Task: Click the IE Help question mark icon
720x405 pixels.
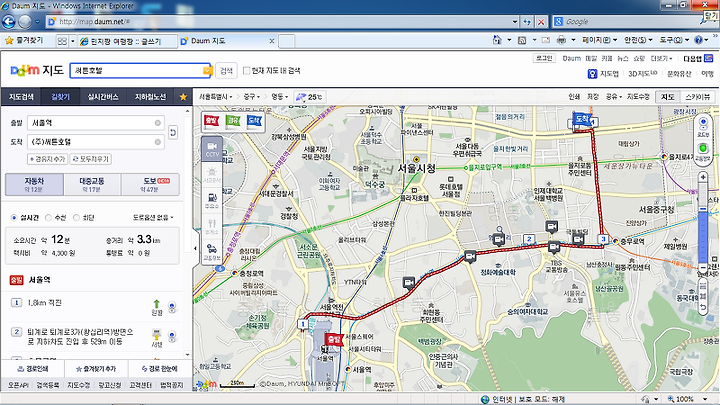Action: click(x=698, y=40)
